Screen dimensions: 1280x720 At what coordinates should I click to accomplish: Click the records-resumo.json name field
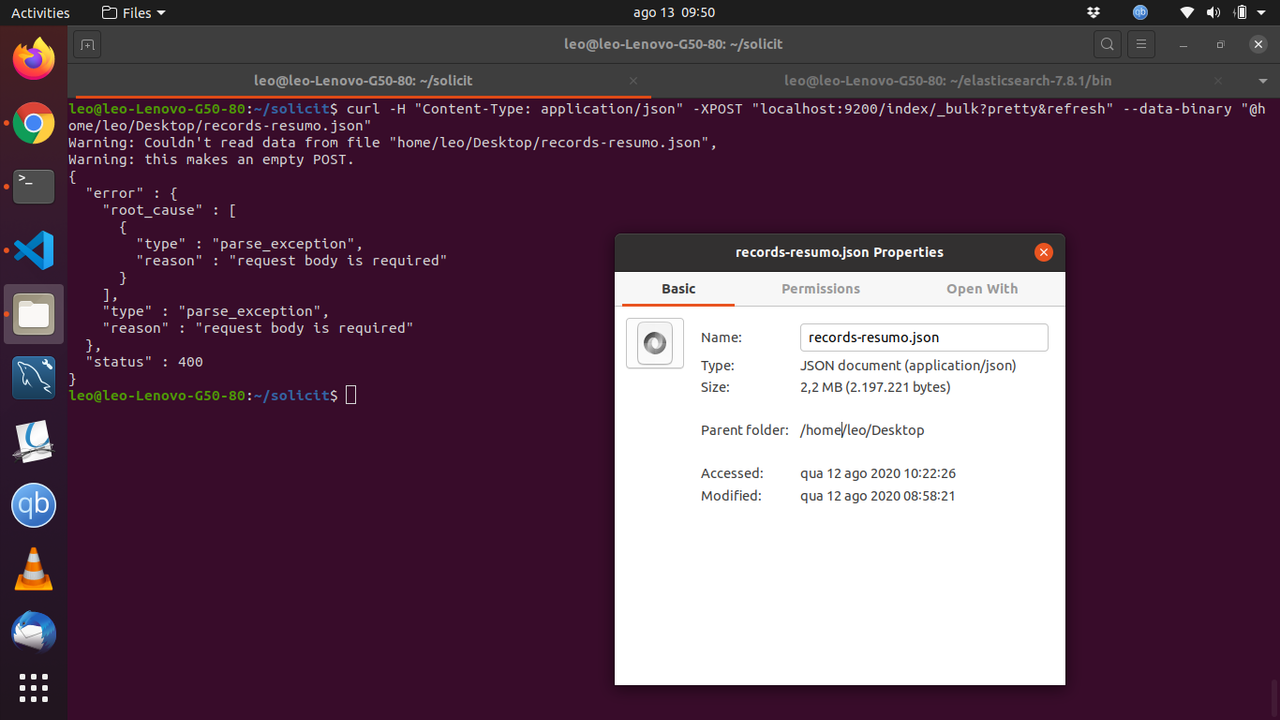click(922, 337)
